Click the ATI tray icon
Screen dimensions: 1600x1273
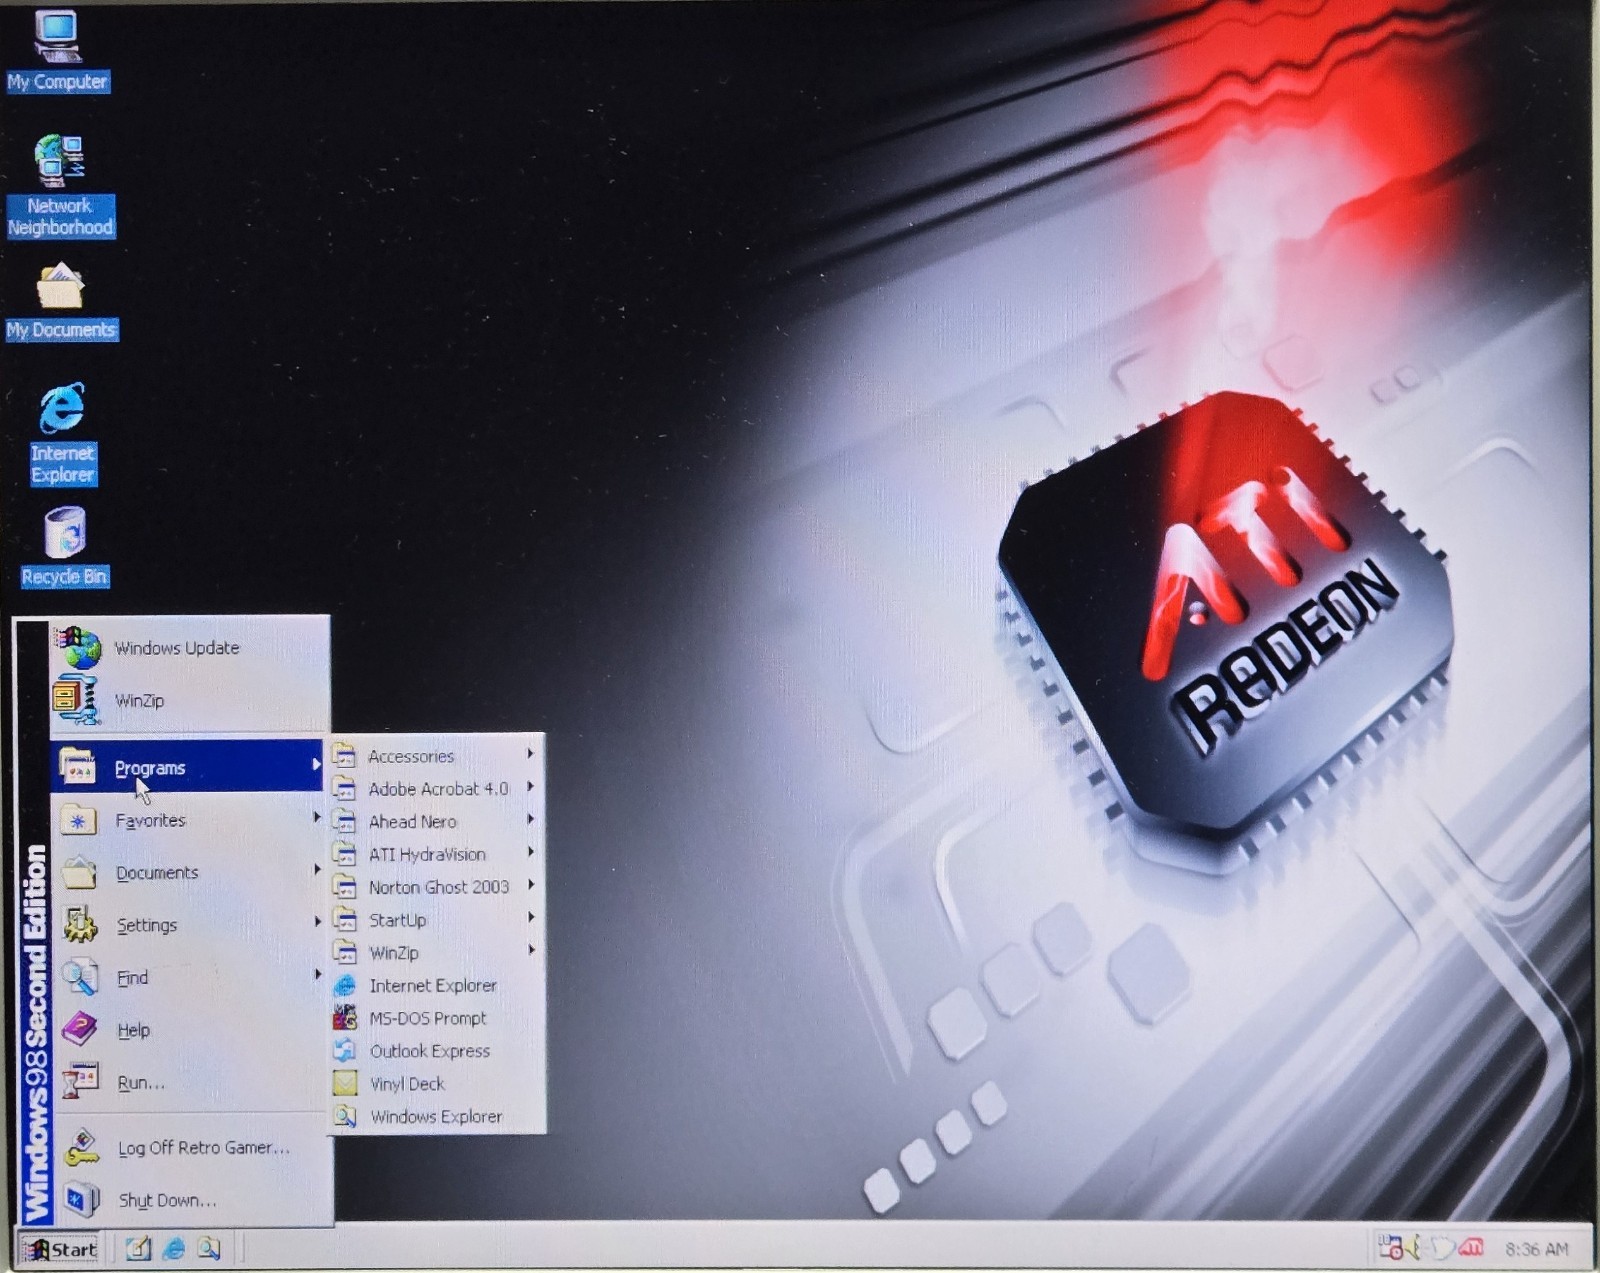[x=1470, y=1248]
